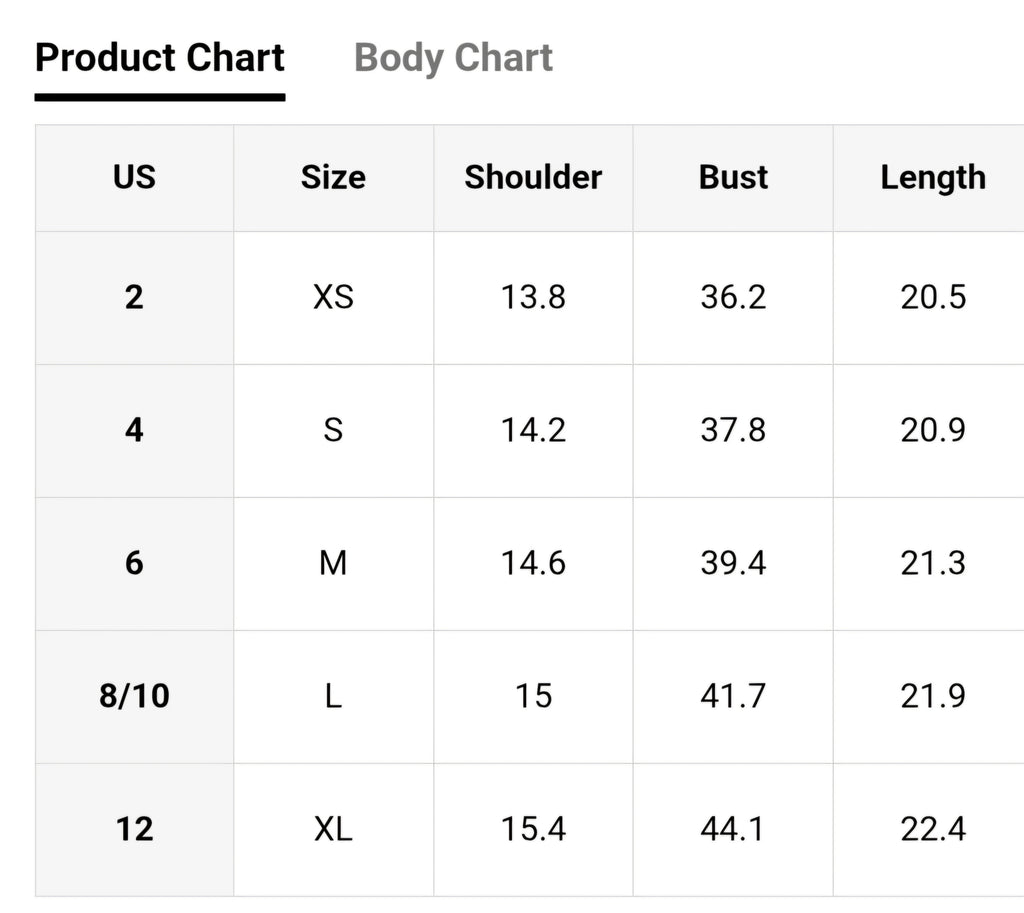The width and height of the screenshot is (1024, 913).
Task: Click the Shoulder column header
Action: pyautogui.click(x=533, y=177)
